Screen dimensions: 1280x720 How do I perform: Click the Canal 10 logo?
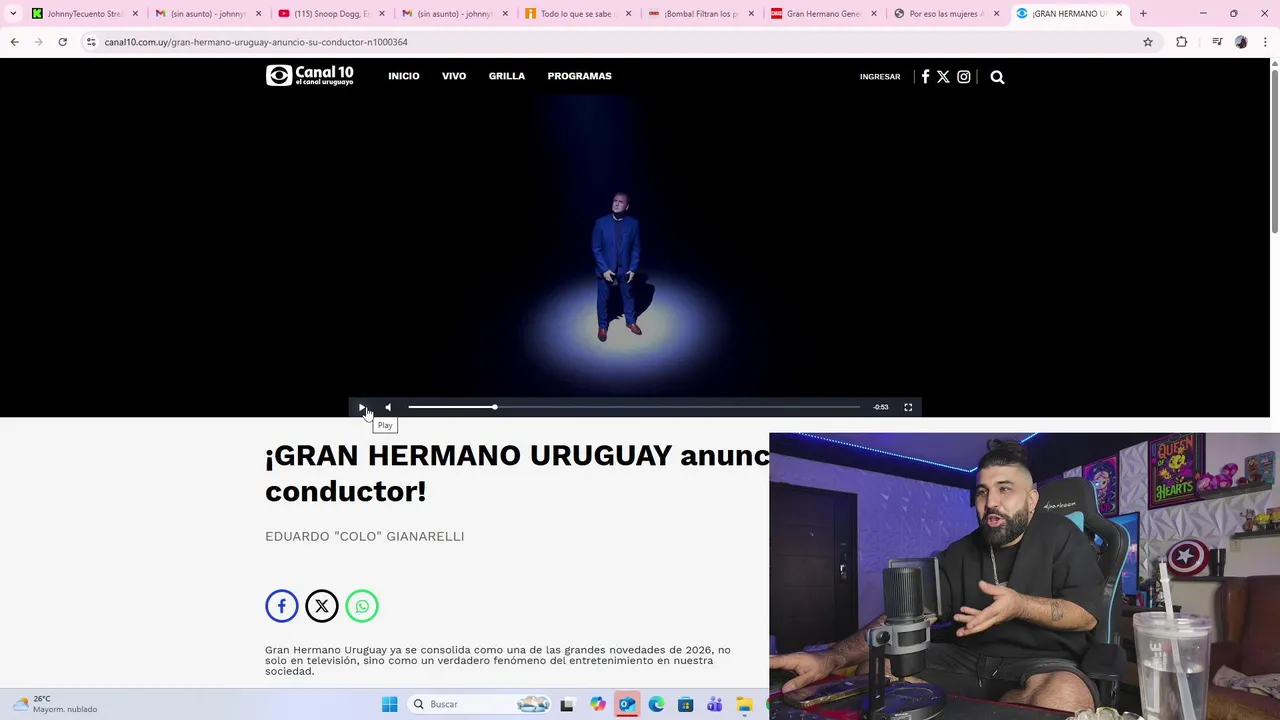tap(310, 76)
